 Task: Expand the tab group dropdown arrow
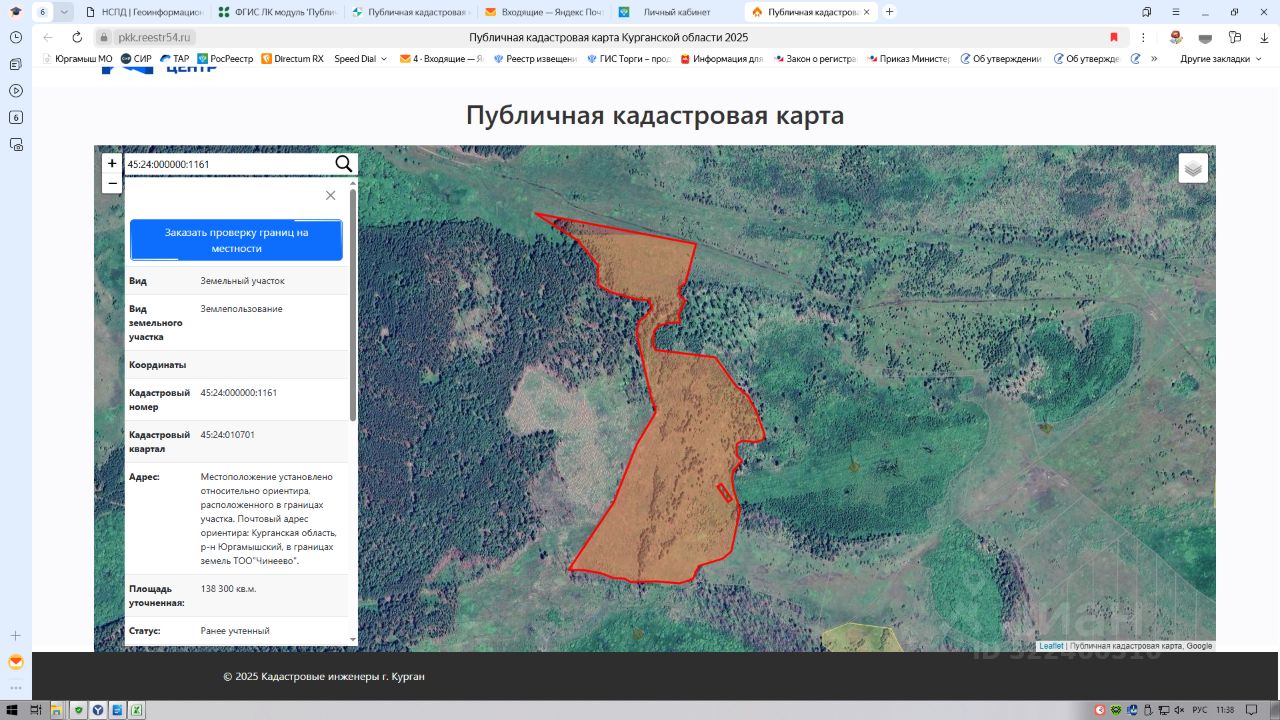coord(64,12)
